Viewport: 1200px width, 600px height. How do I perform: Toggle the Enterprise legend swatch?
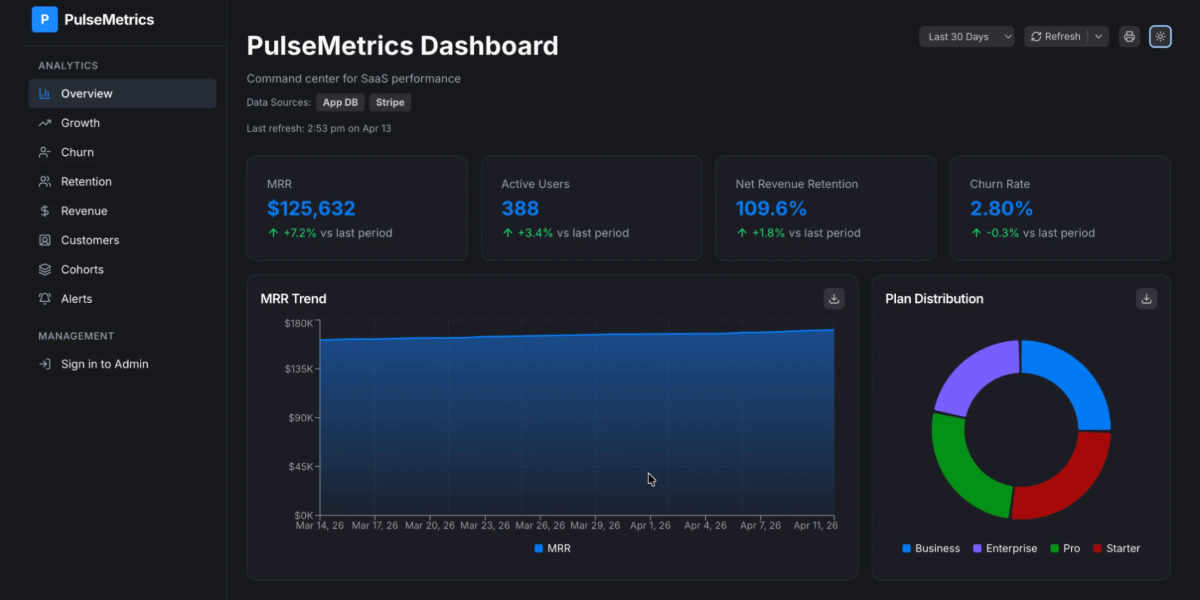pos(977,548)
